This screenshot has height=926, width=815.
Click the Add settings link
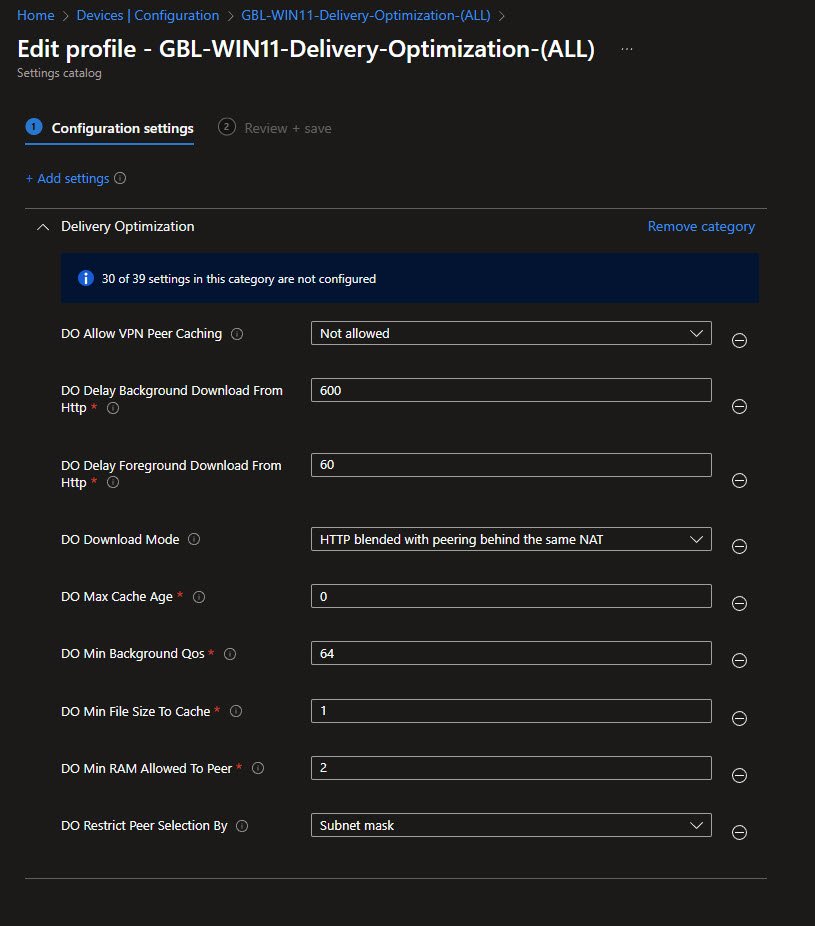click(67, 178)
